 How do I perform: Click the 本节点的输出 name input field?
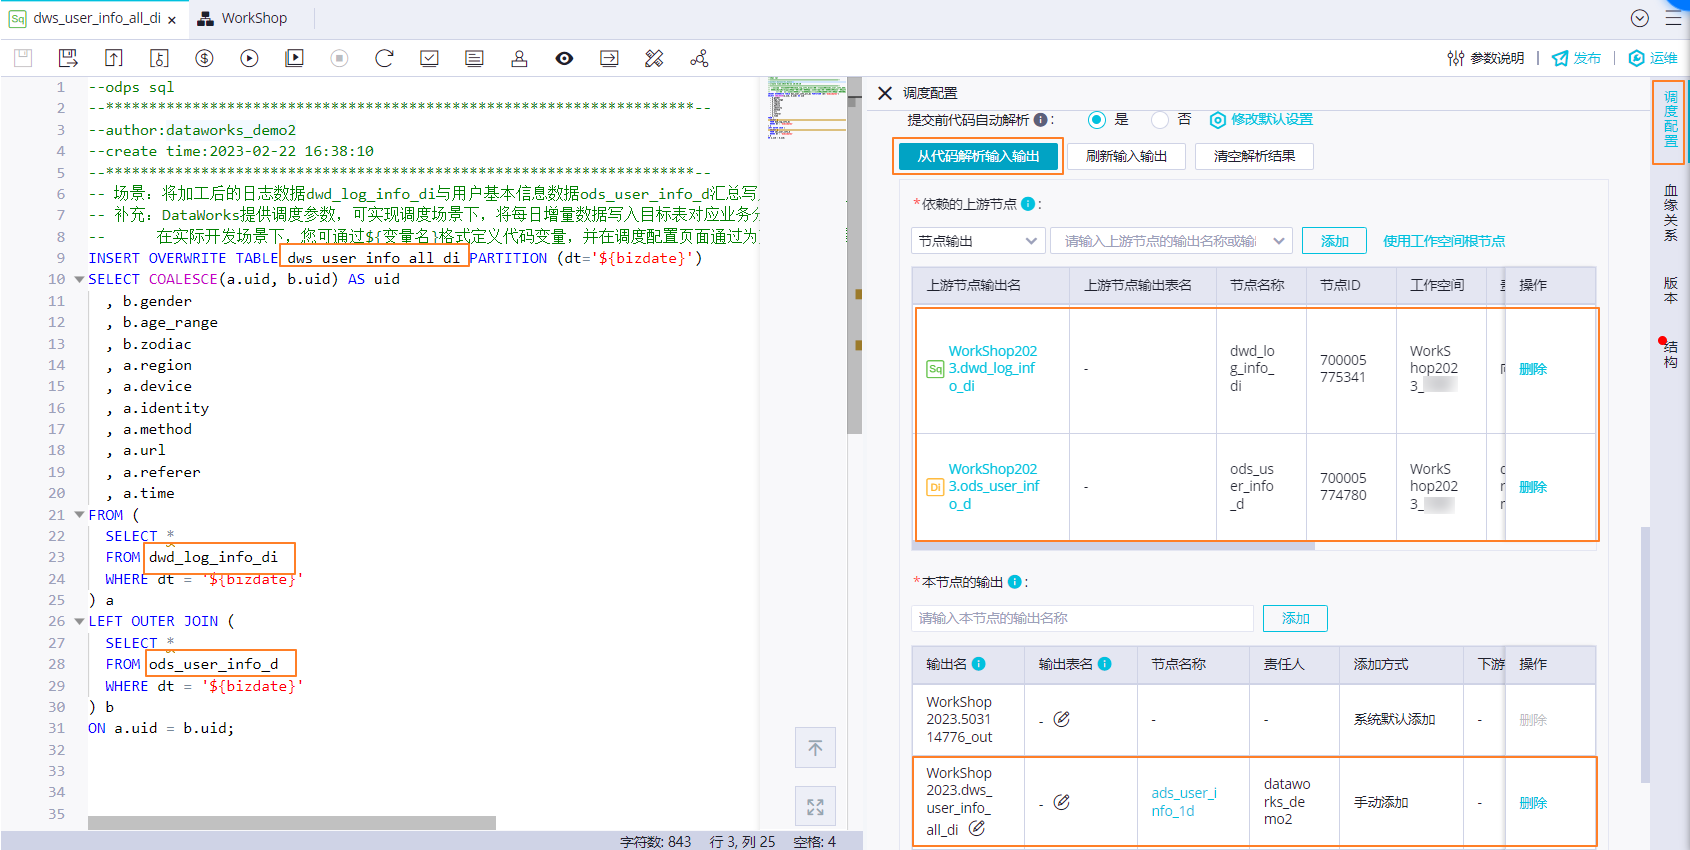pos(1082,618)
